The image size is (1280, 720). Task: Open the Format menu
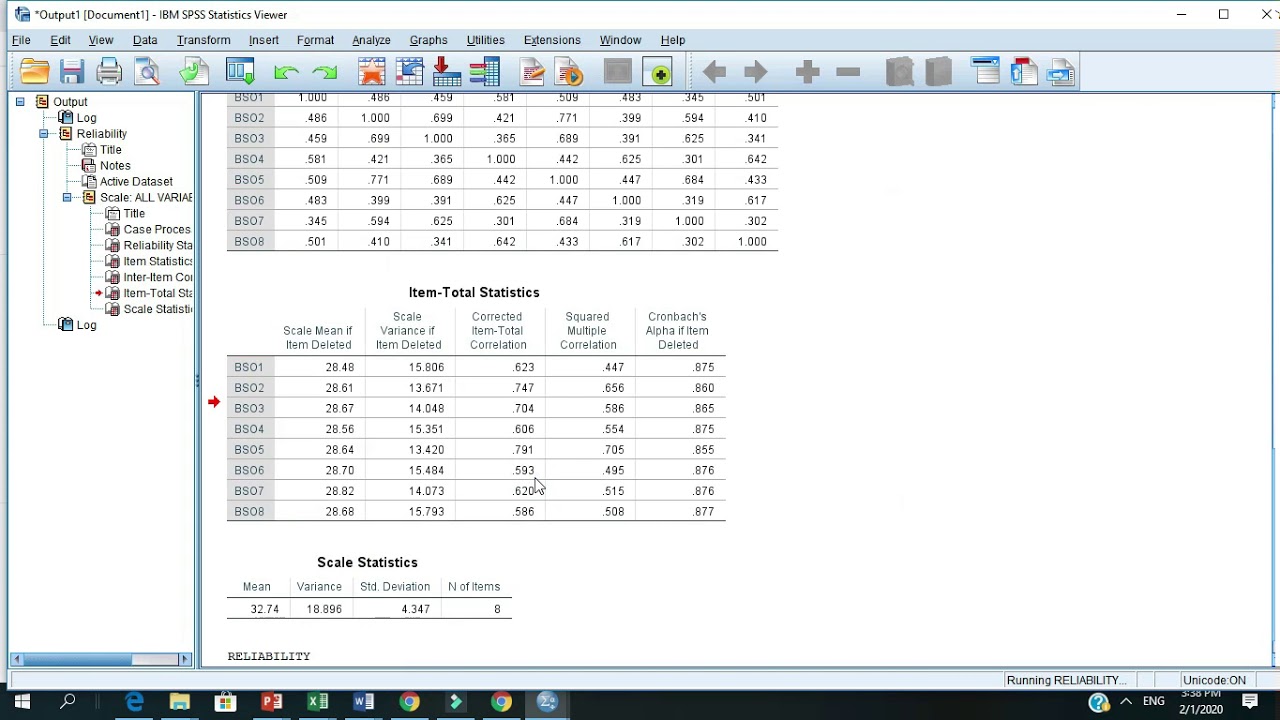[315, 40]
